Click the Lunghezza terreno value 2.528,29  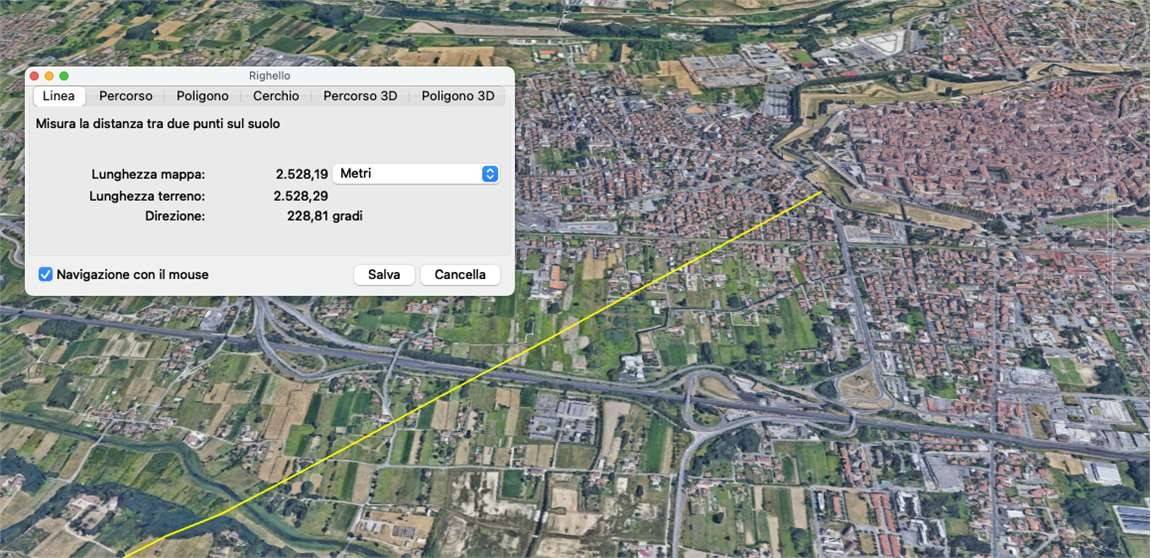pos(300,196)
